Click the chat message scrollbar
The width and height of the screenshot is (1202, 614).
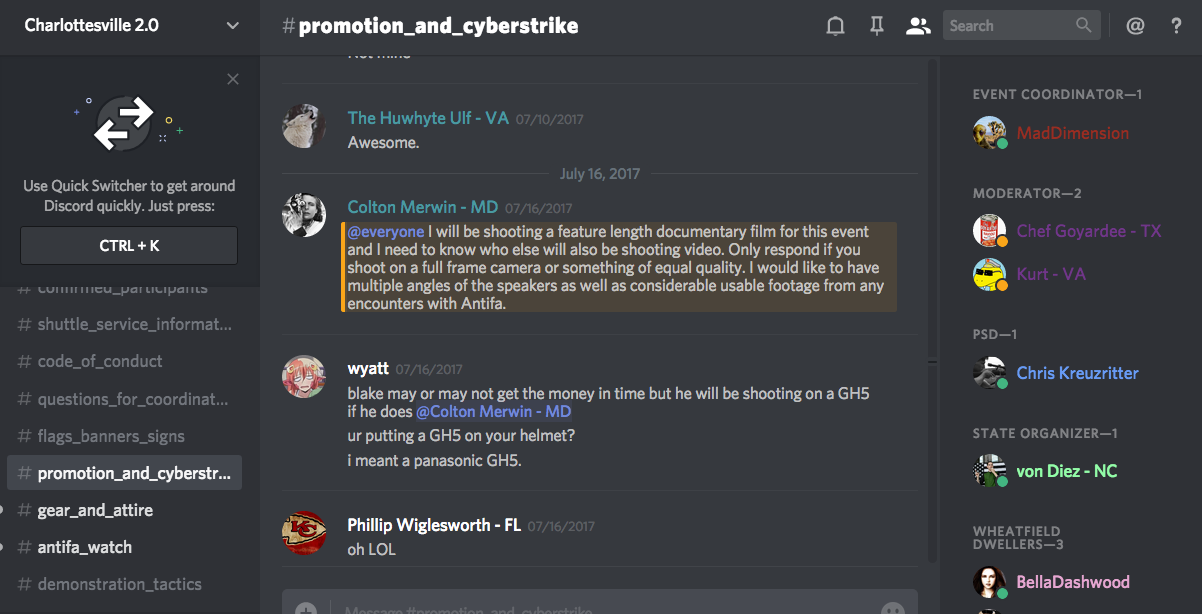point(932,310)
